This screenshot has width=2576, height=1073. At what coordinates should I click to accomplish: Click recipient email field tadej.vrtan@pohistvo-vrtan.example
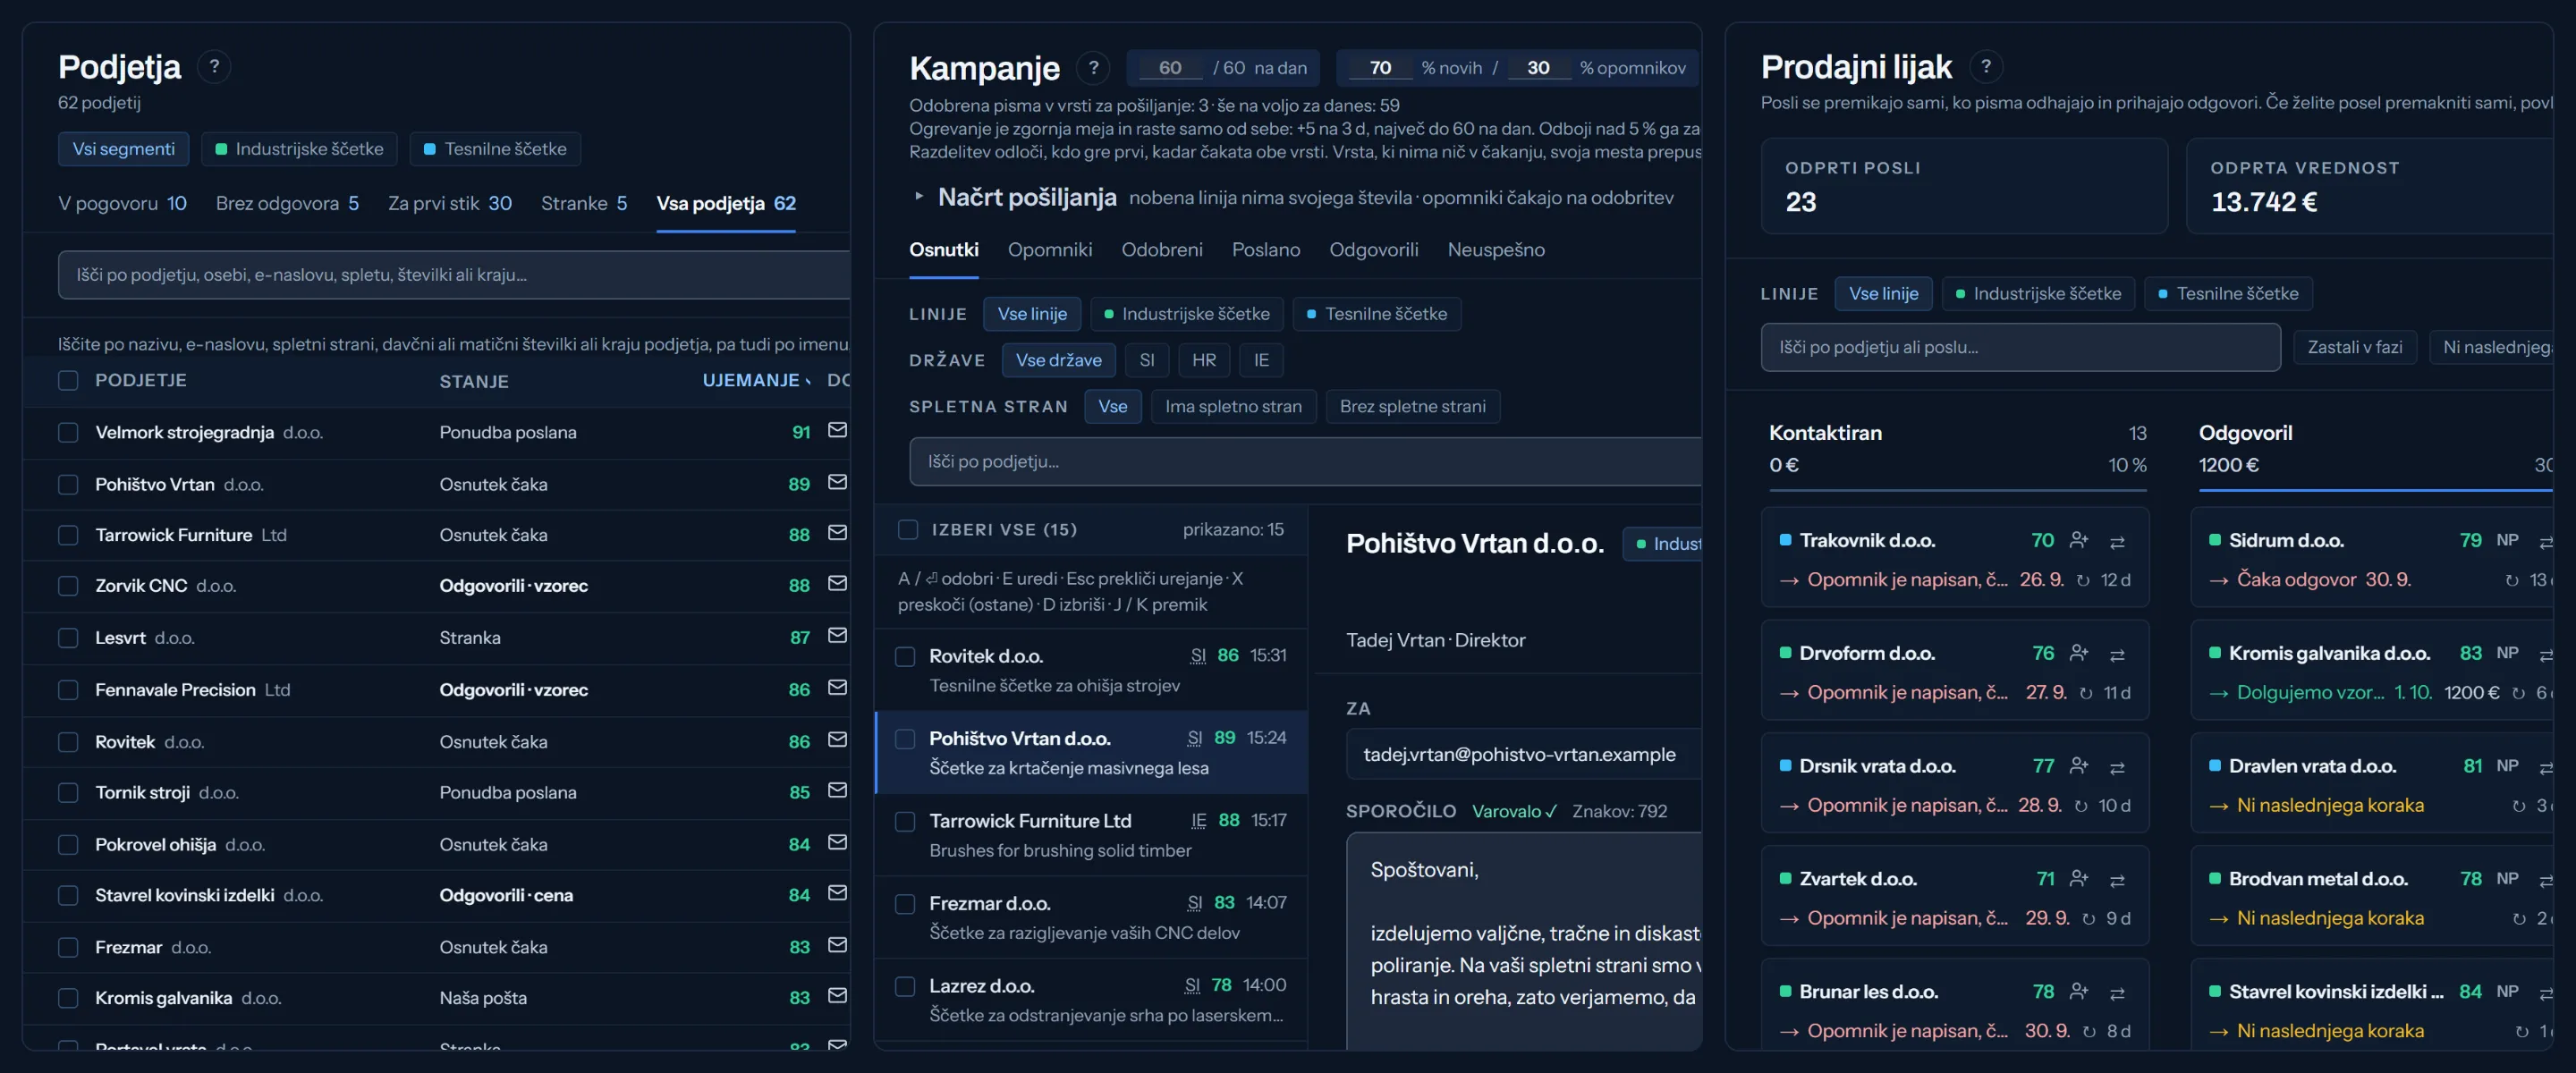[x=1524, y=755]
